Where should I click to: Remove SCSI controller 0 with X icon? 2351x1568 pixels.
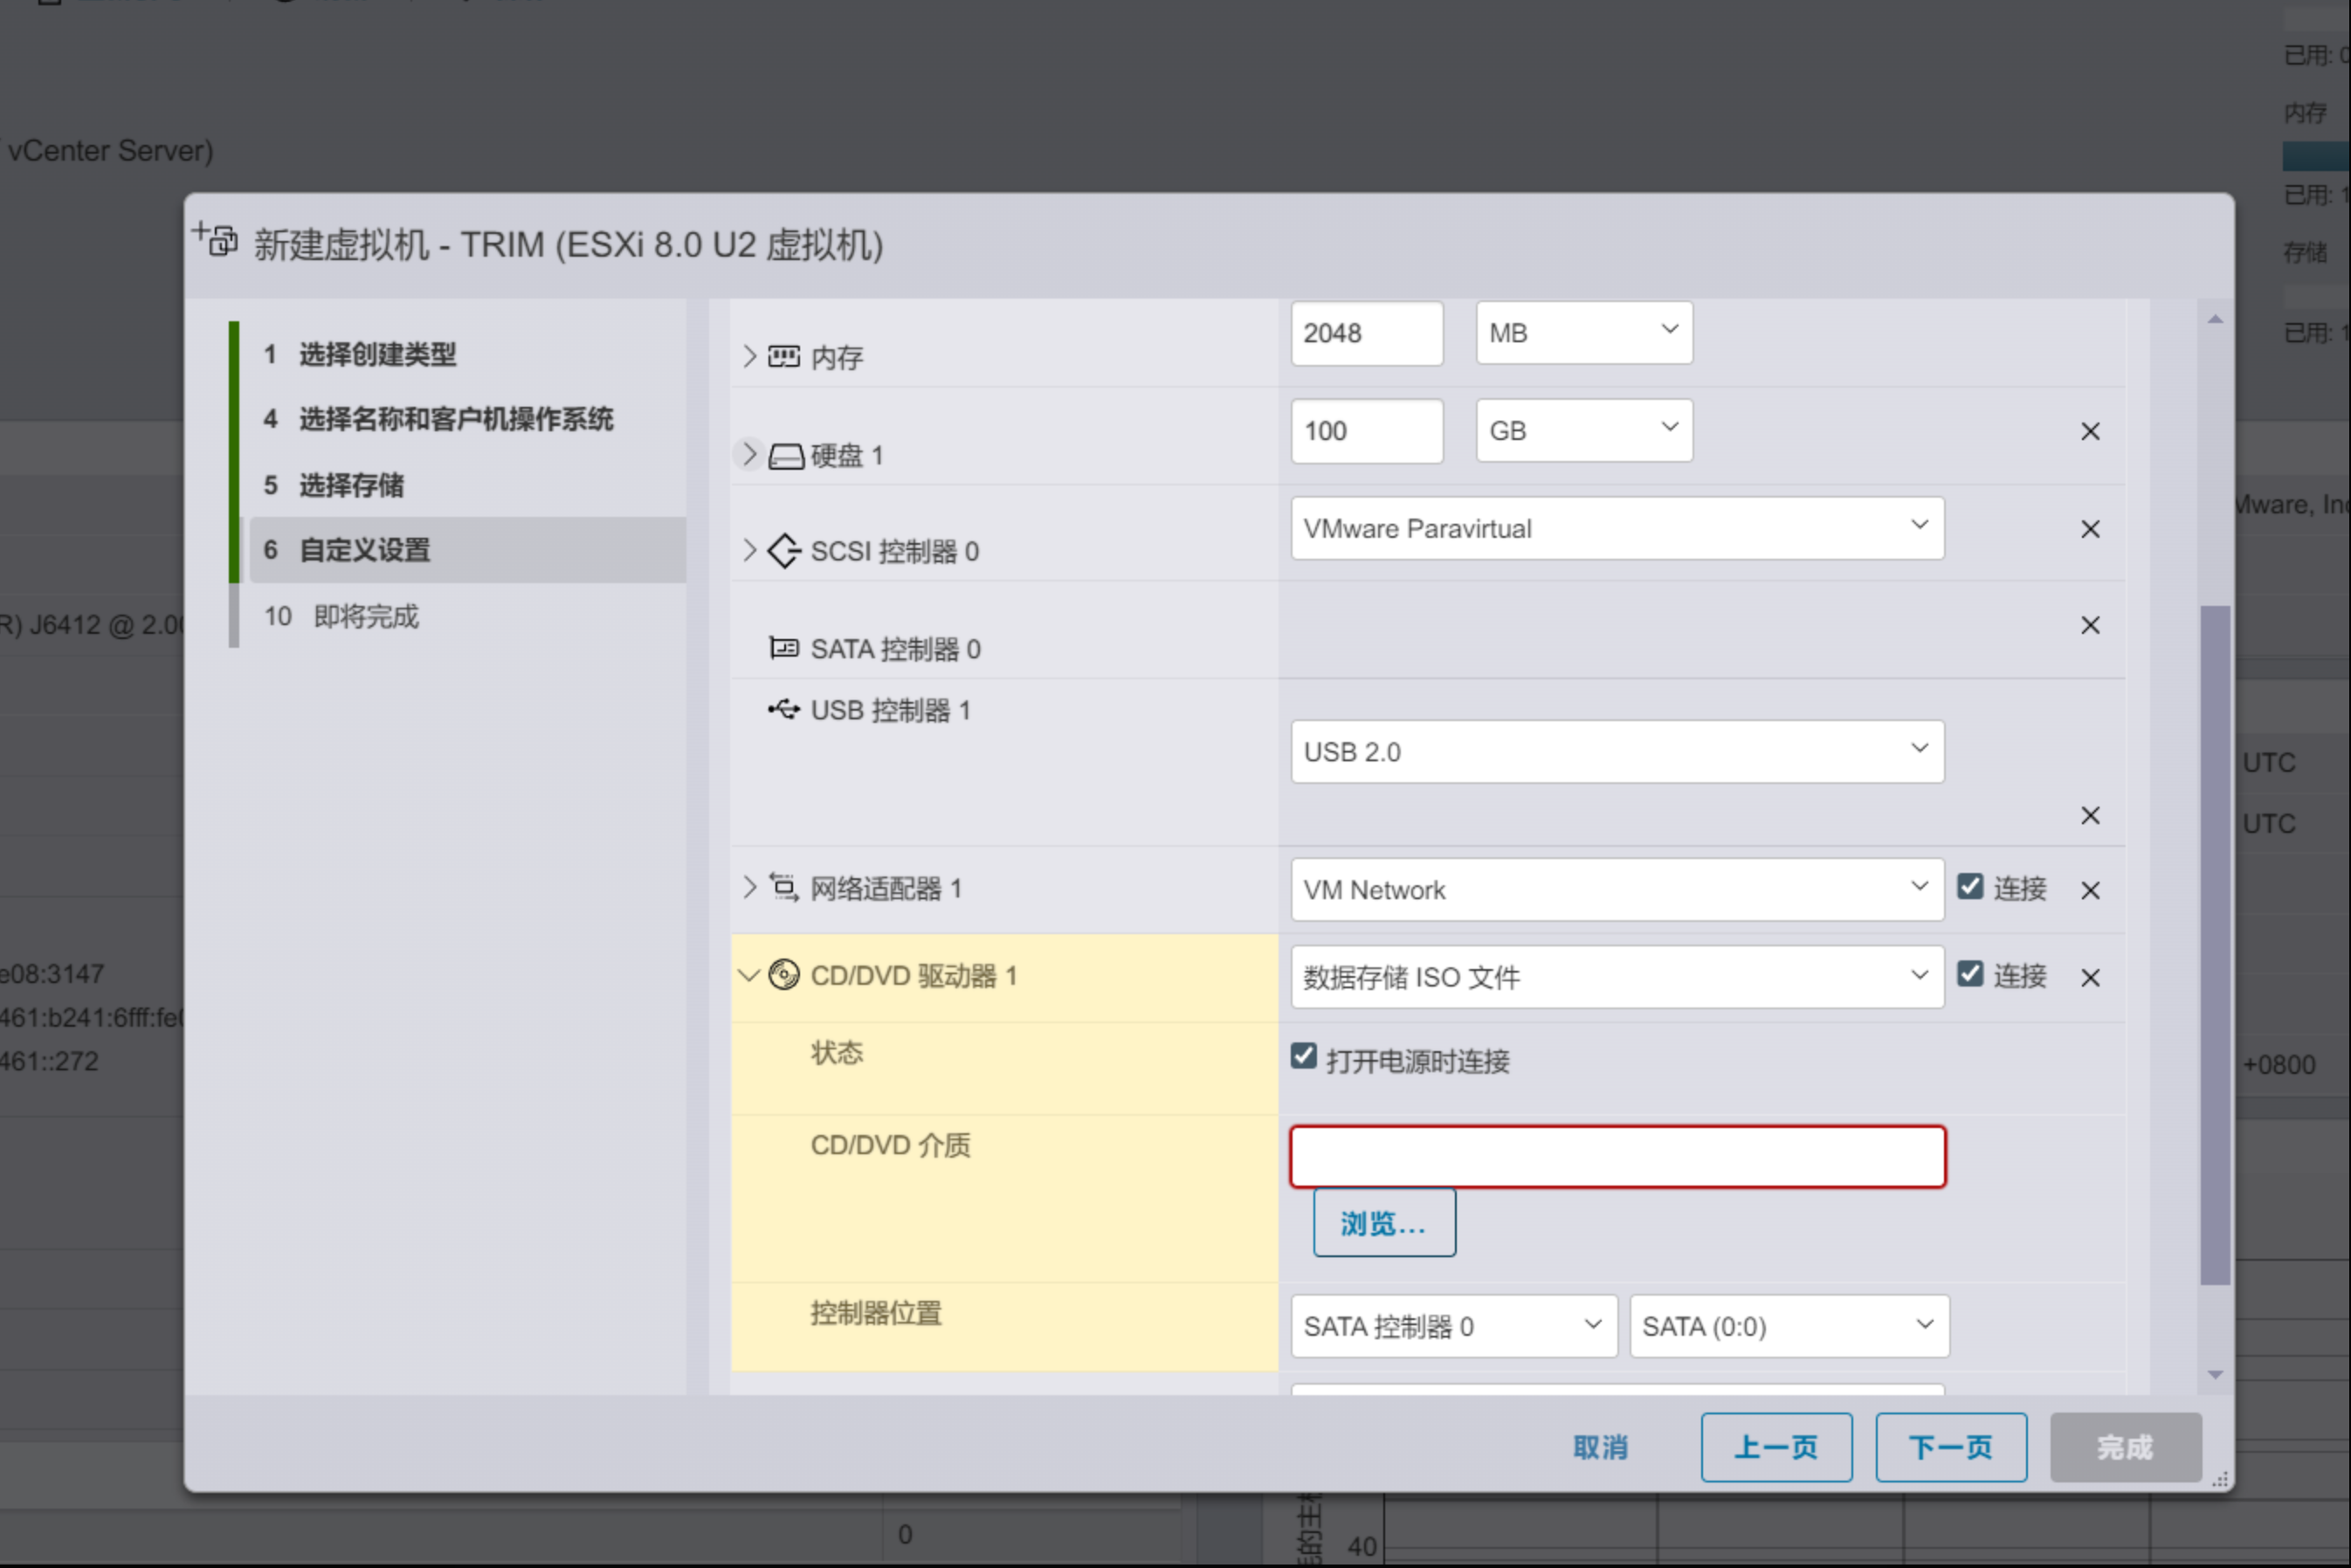pos(2089,529)
